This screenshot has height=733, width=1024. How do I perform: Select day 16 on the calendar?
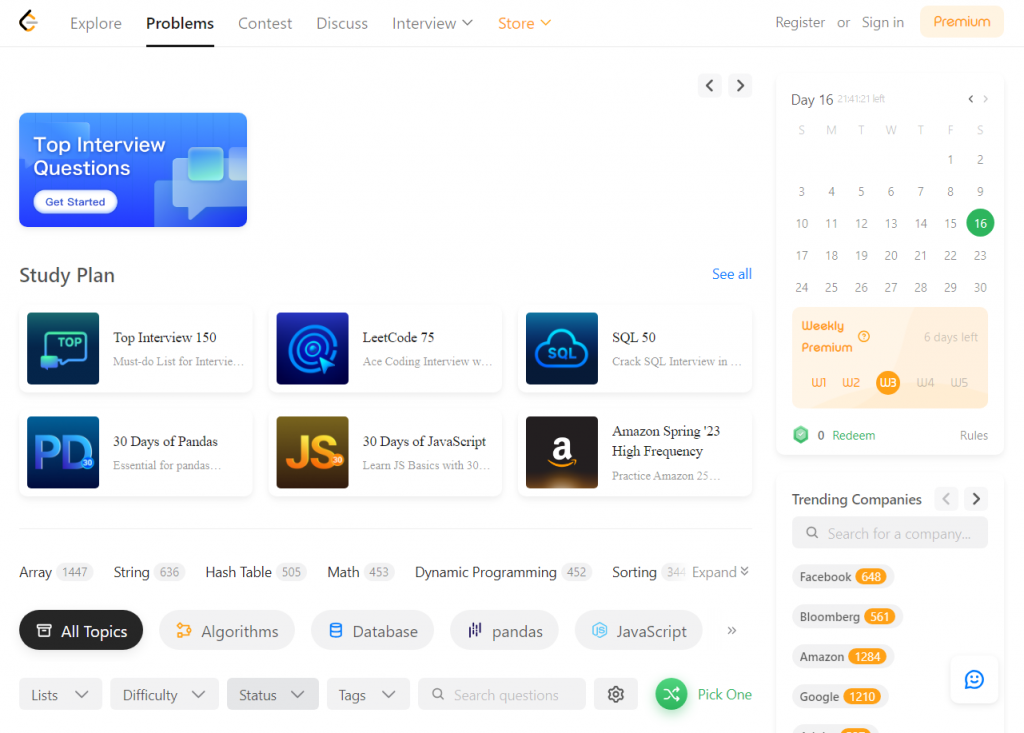coord(980,223)
